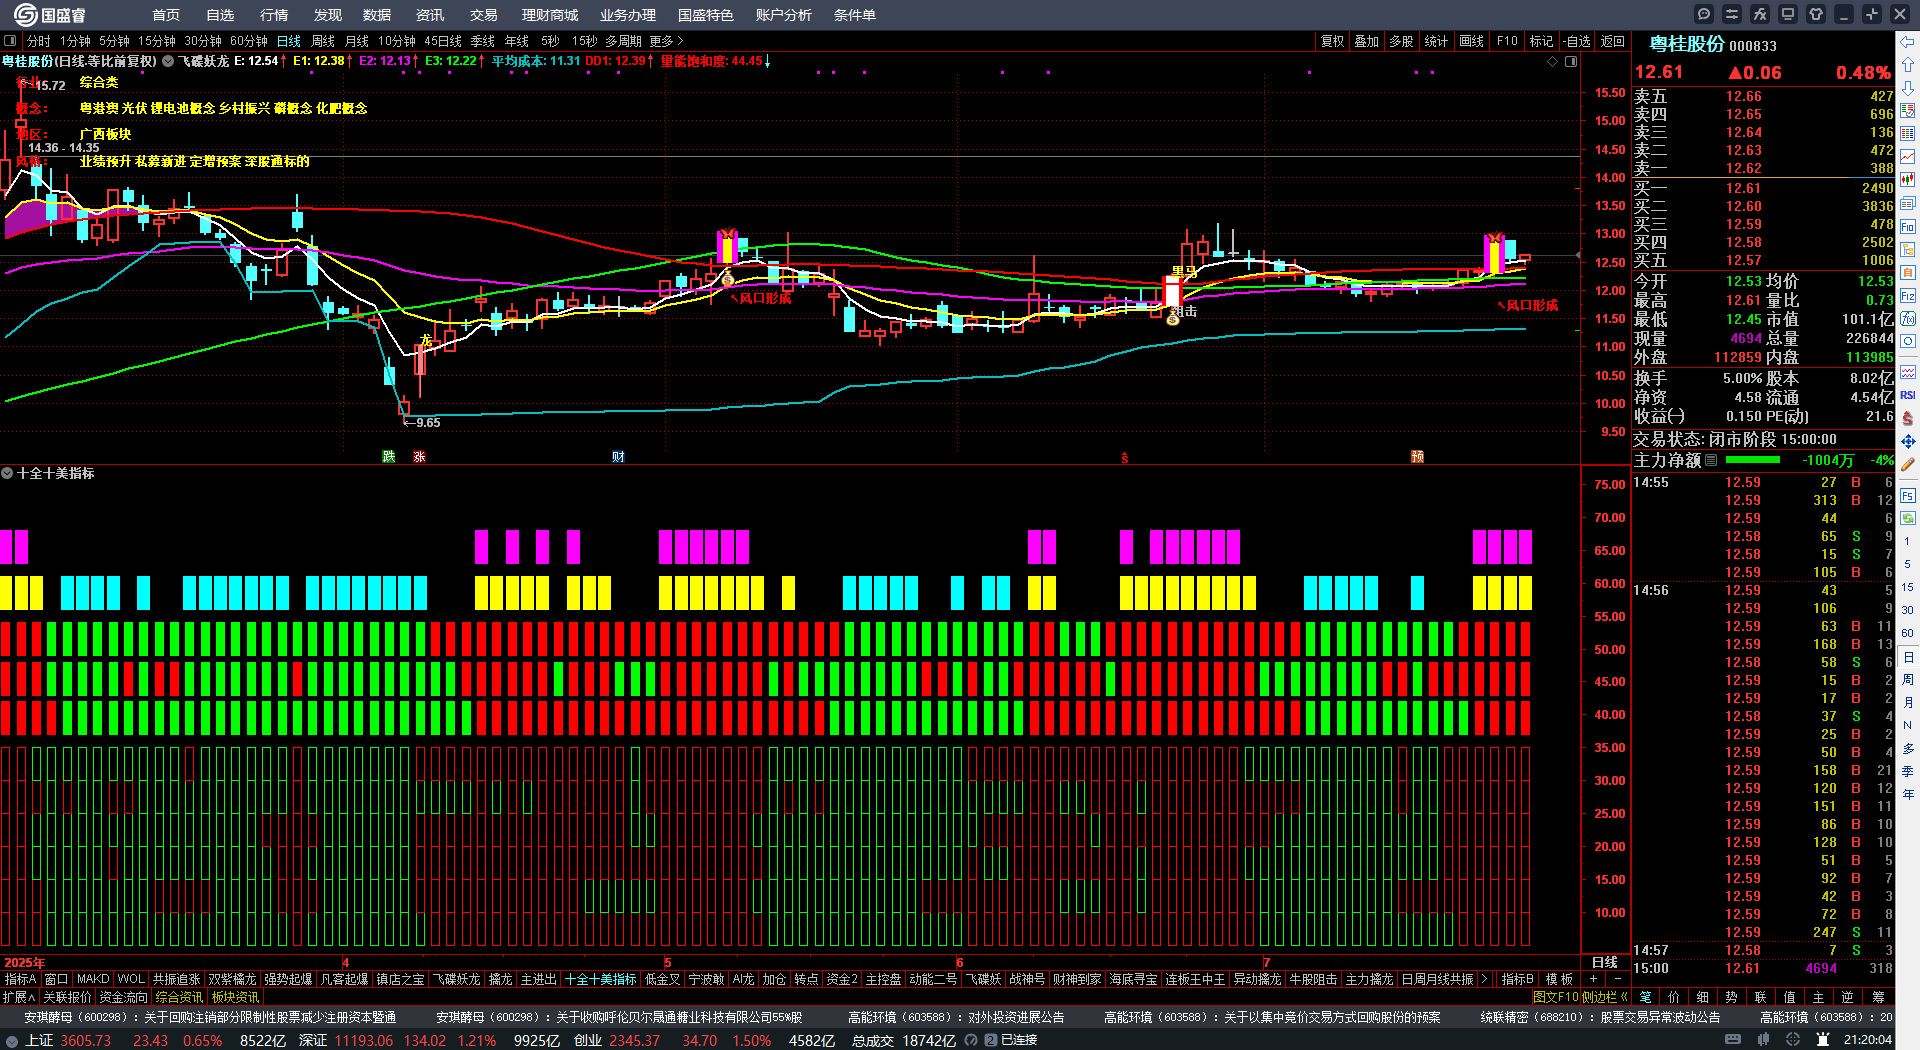
Task: Click the 安琪酵母 share buyback news ticker item
Action: click(x=210, y=1017)
